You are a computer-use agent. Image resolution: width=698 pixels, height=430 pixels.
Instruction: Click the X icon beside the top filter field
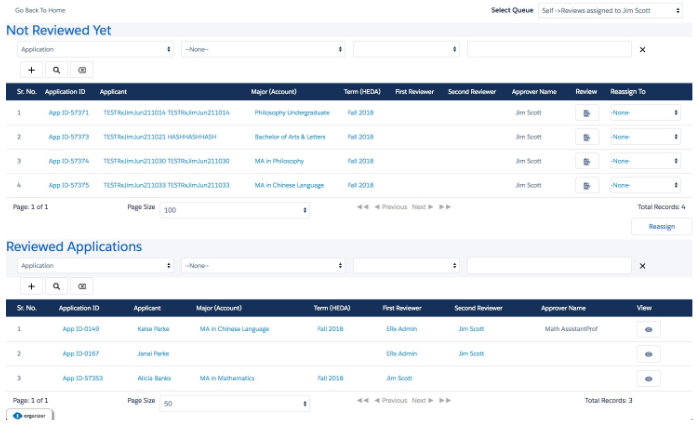642,49
